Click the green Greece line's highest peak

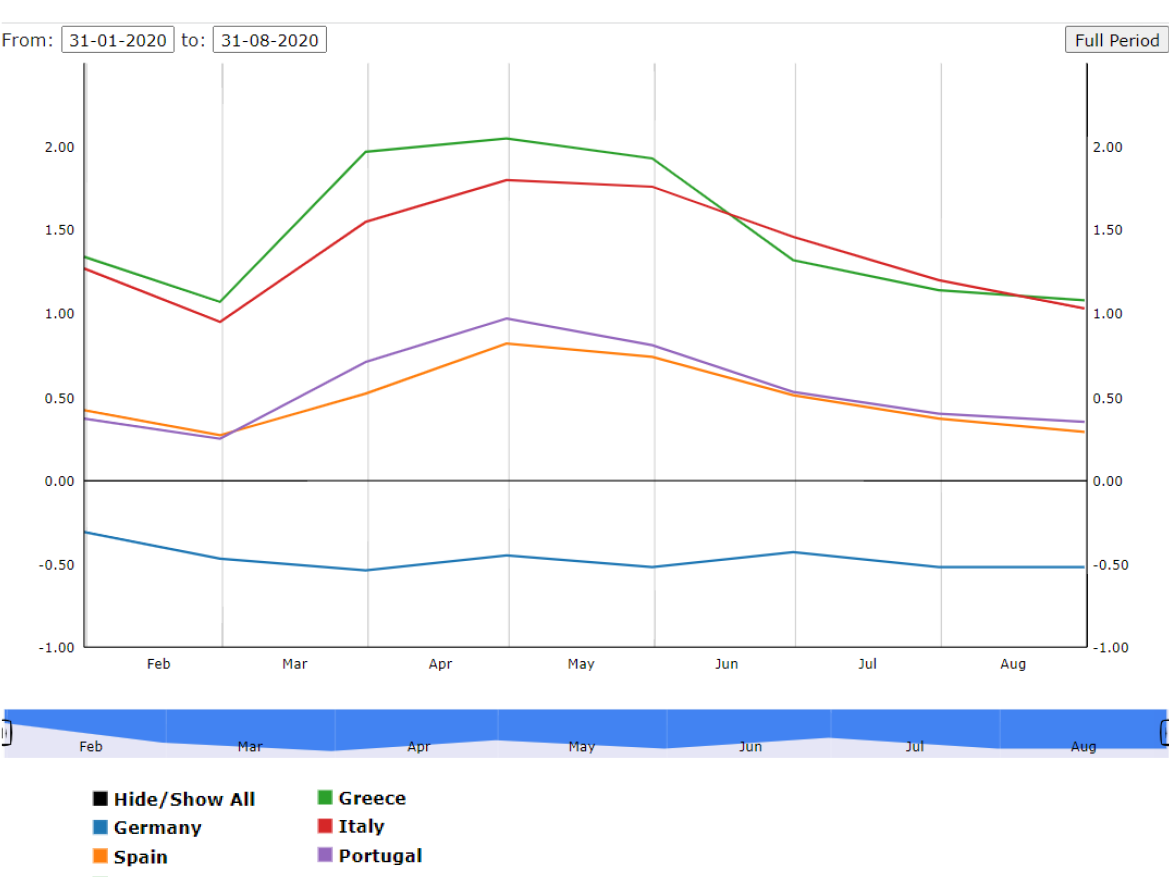(x=508, y=139)
